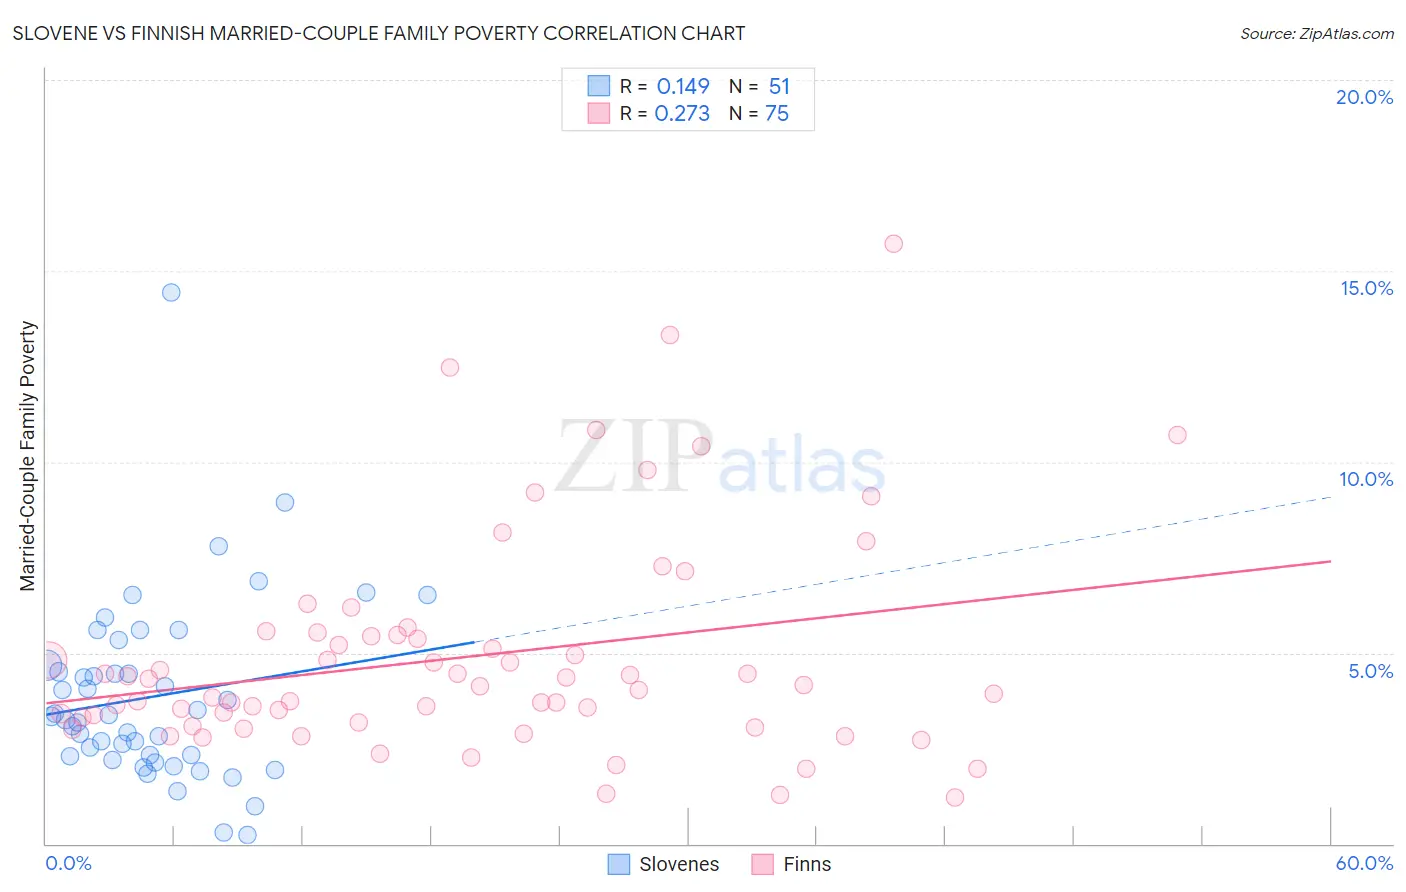
Task: Click the pink swatch beside R = 0.273
Action: (x=599, y=113)
